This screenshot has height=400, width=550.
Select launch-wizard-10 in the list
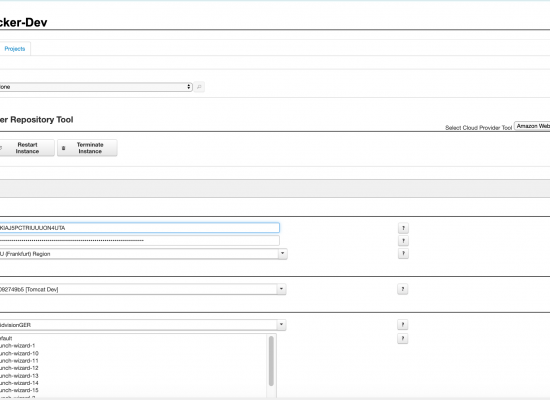pos(19,353)
